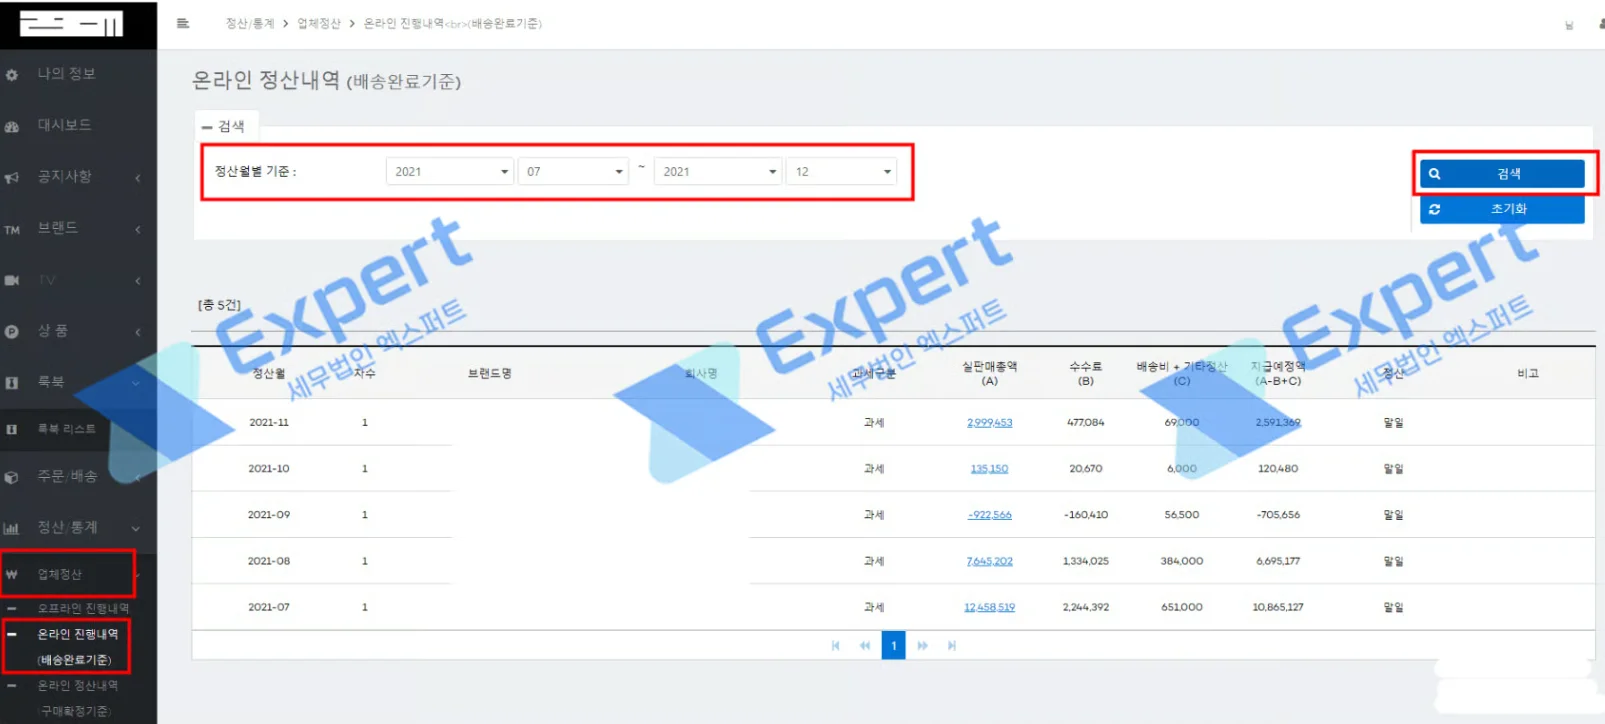This screenshot has width=1605, height=724.
Task: Open the start month dropdown showing 07
Action: click(x=573, y=172)
